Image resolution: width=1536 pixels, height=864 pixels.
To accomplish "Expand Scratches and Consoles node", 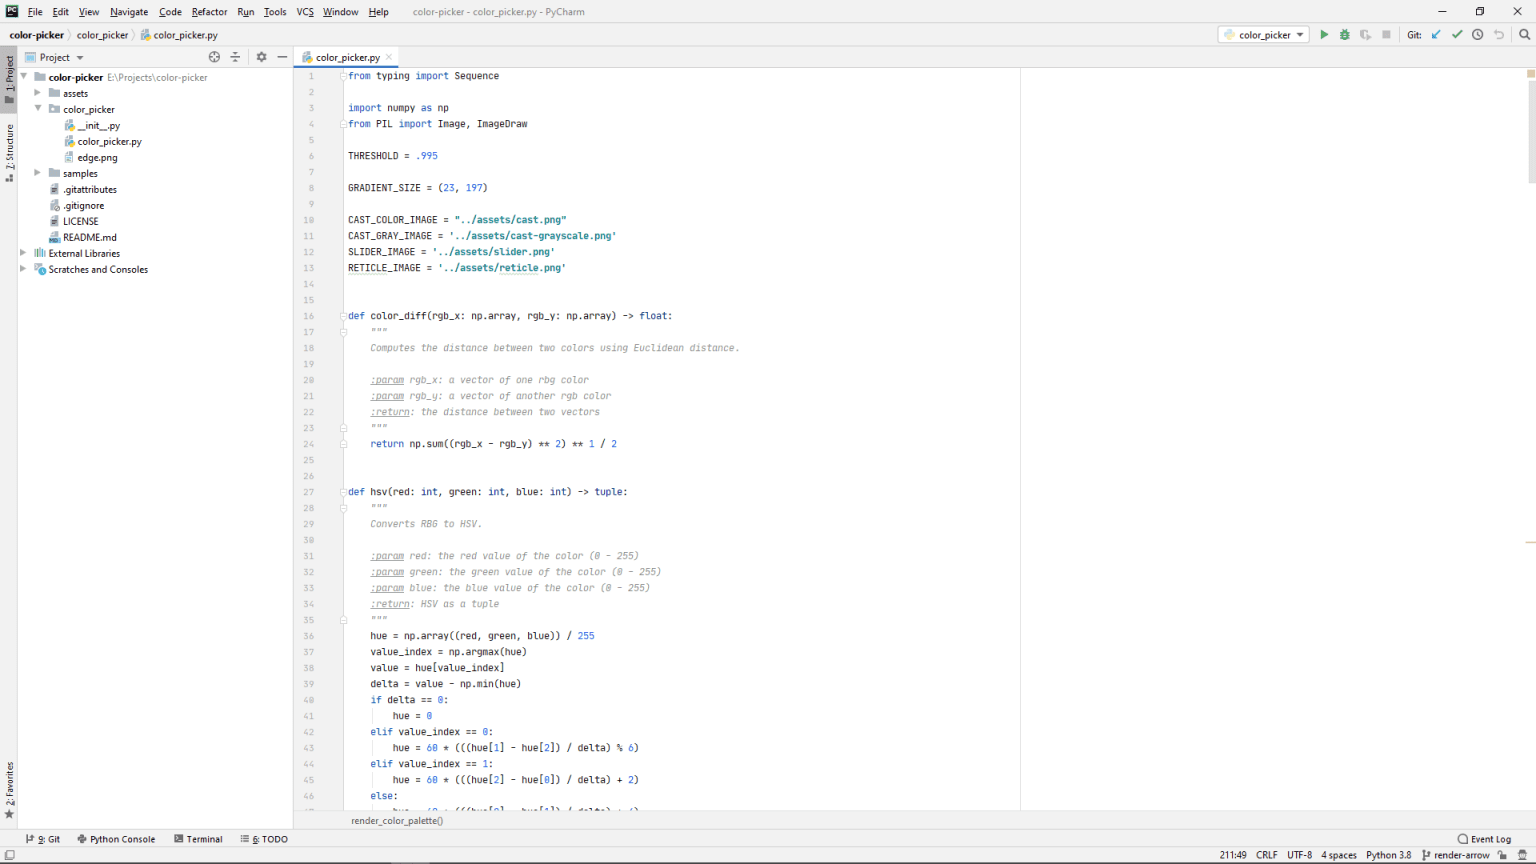I will pyautogui.click(x=23, y=269).
